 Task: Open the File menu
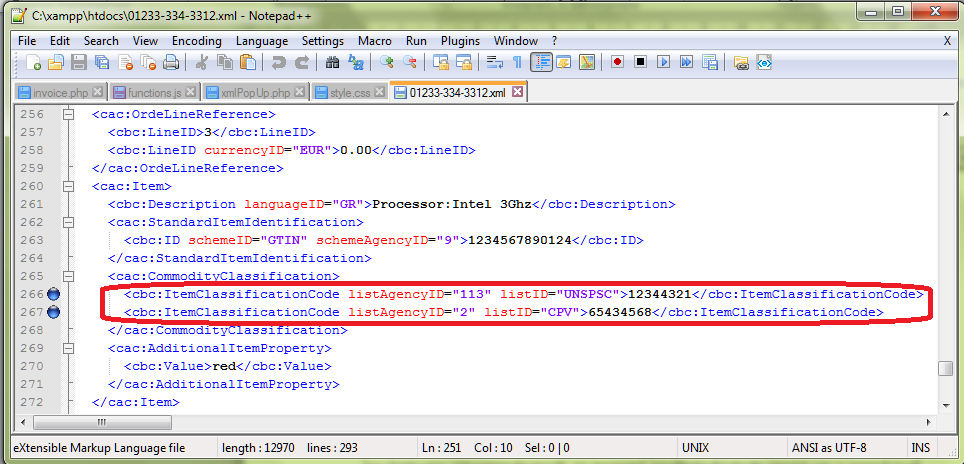tap(27, 41)
